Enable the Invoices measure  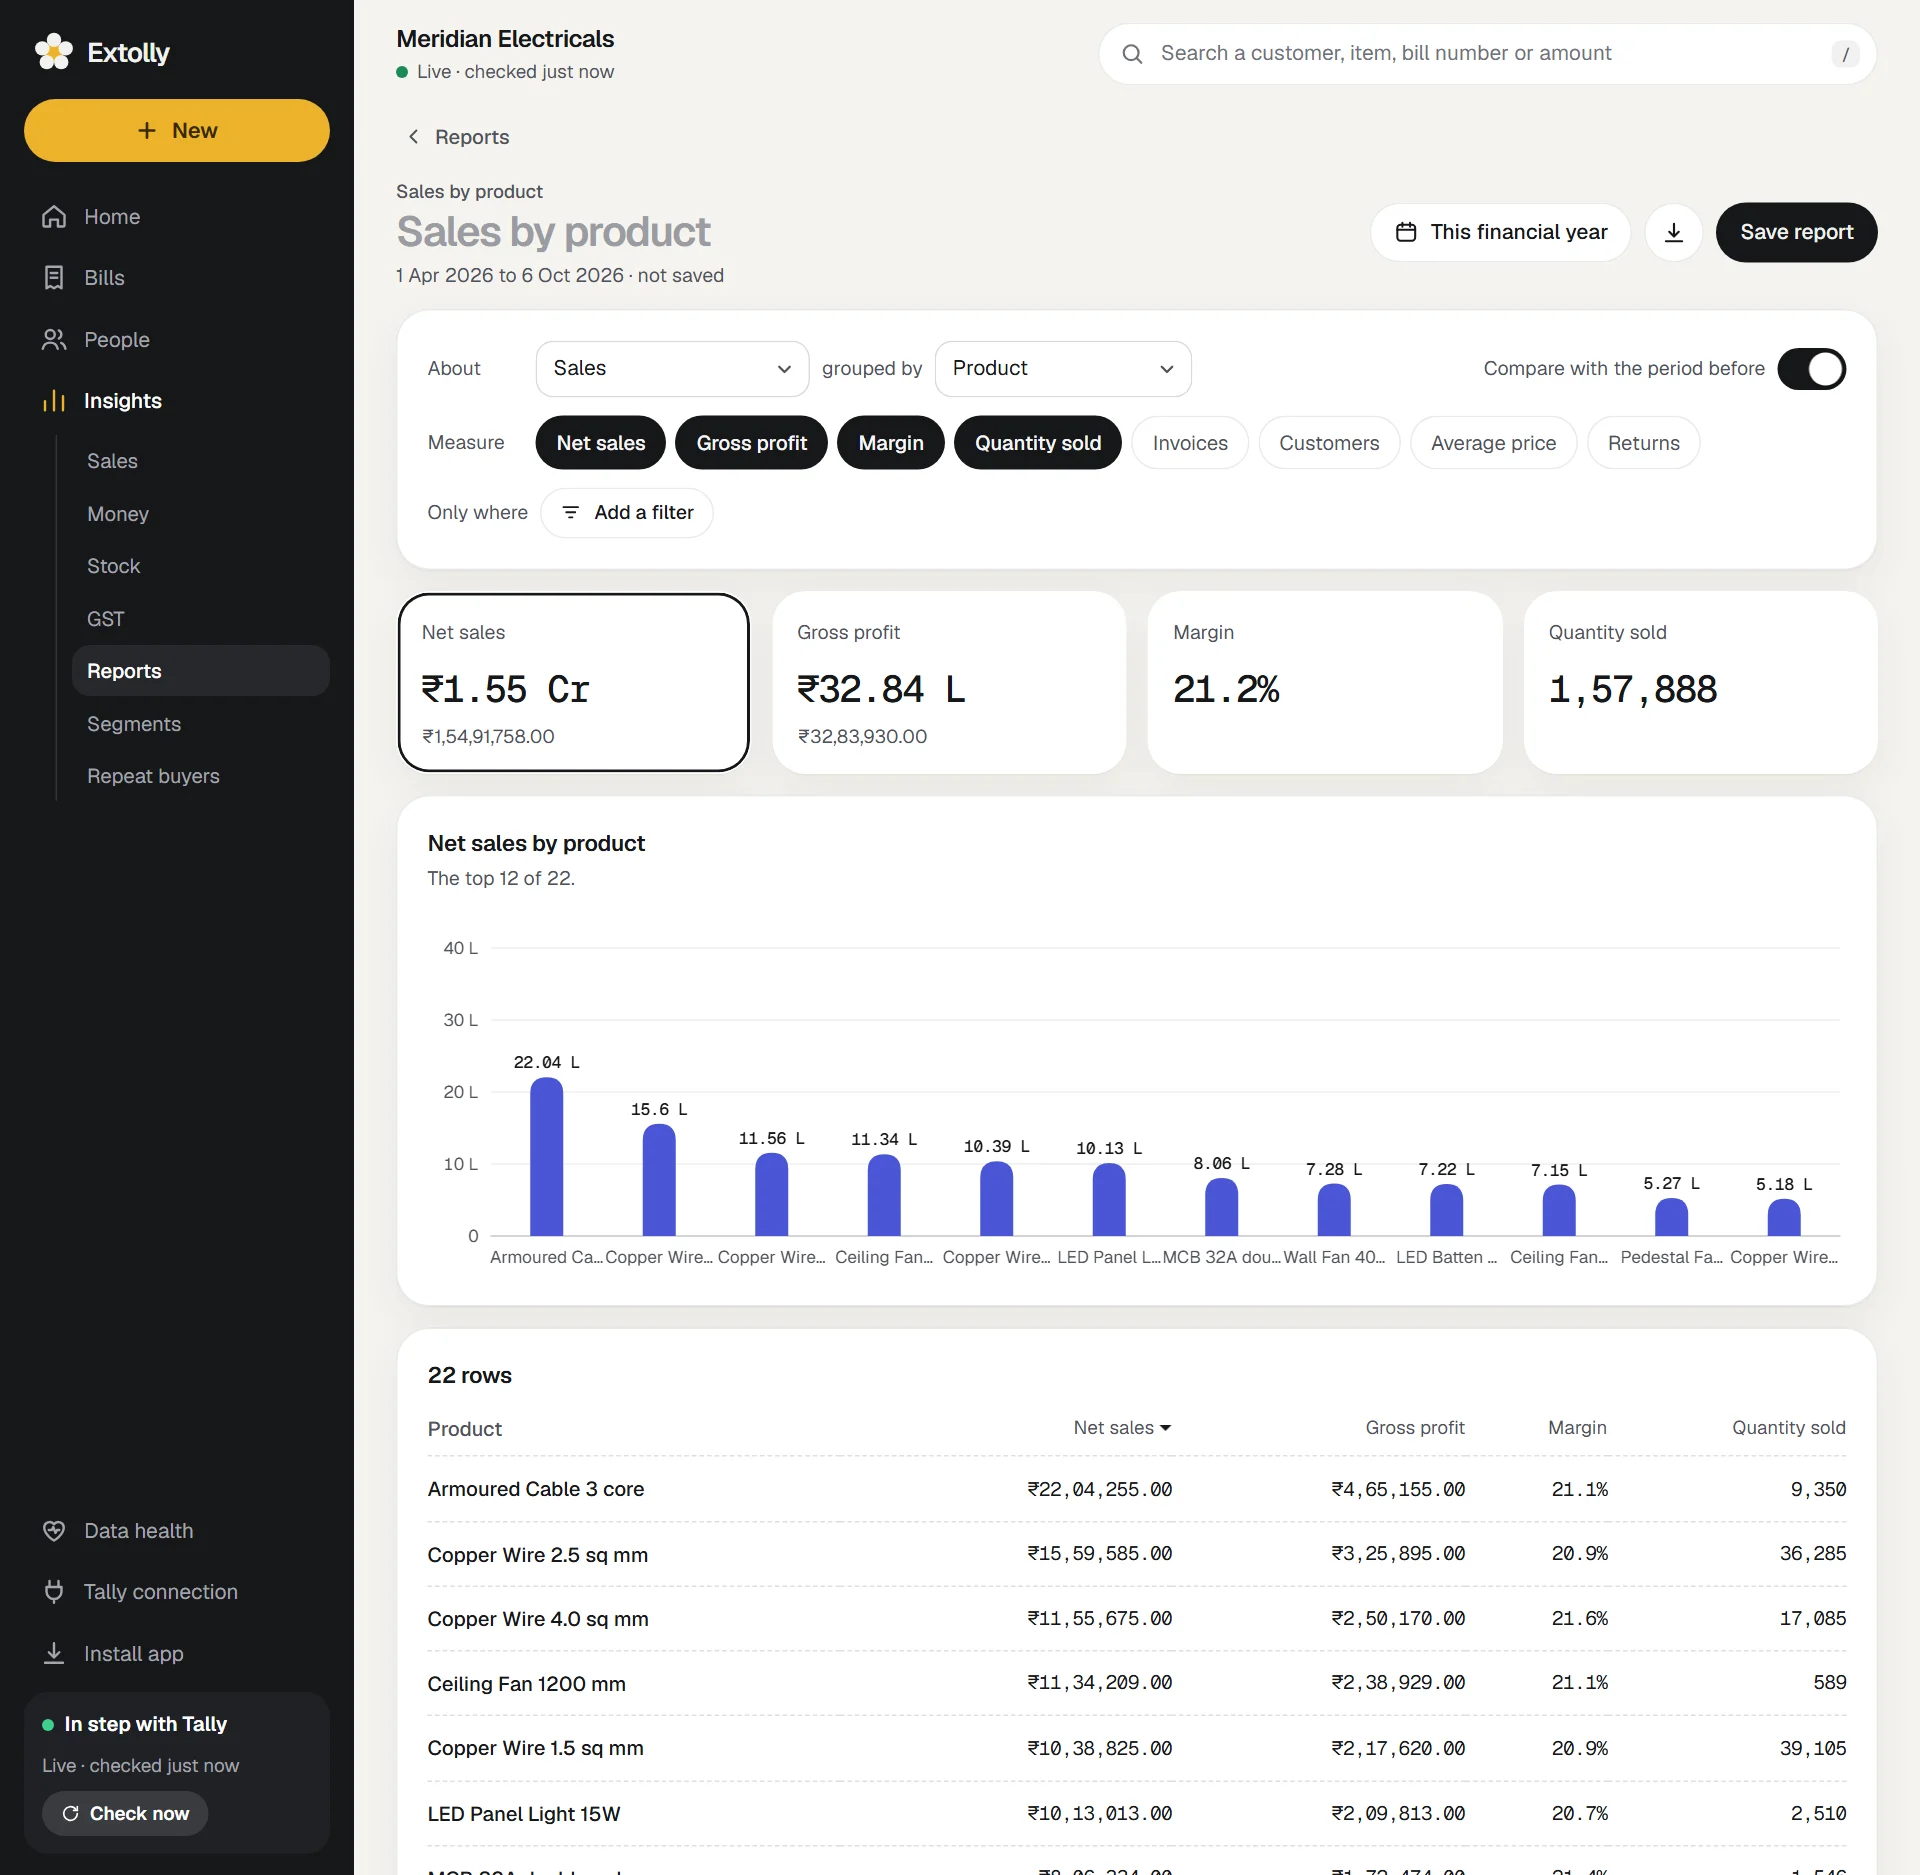point(1190,443)
